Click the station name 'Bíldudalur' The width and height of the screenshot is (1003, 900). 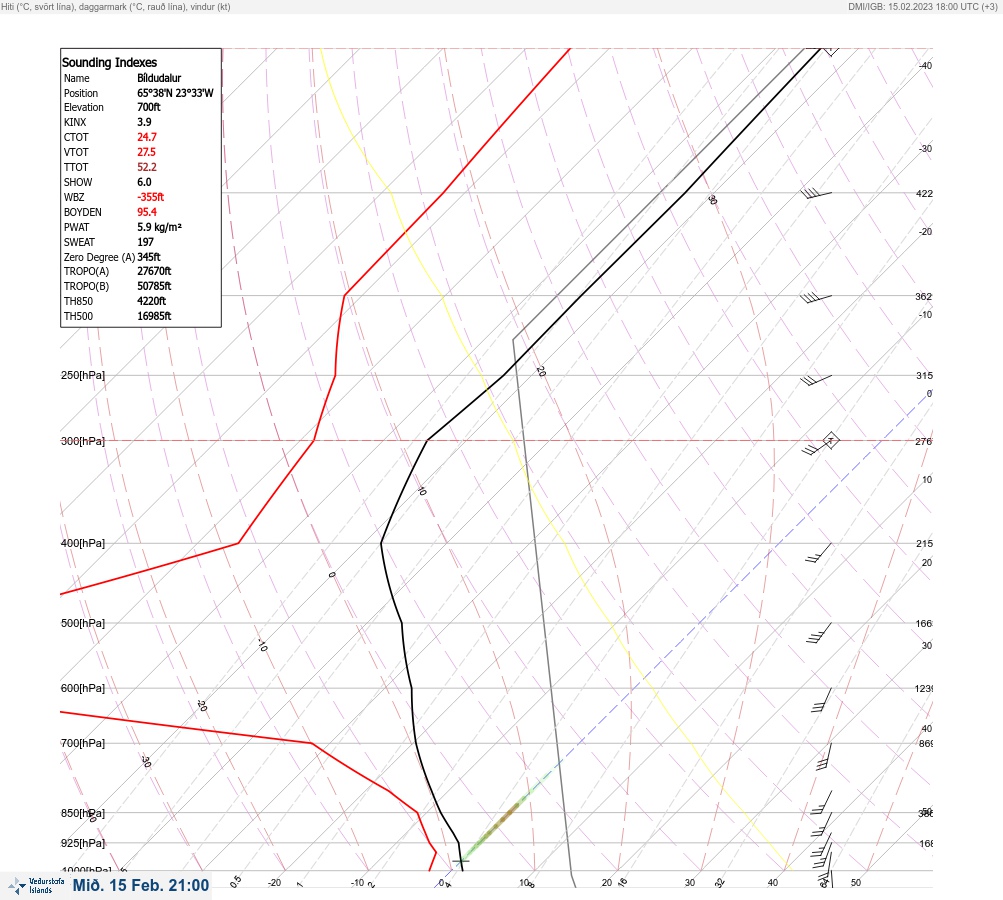[x=159, y=78]
